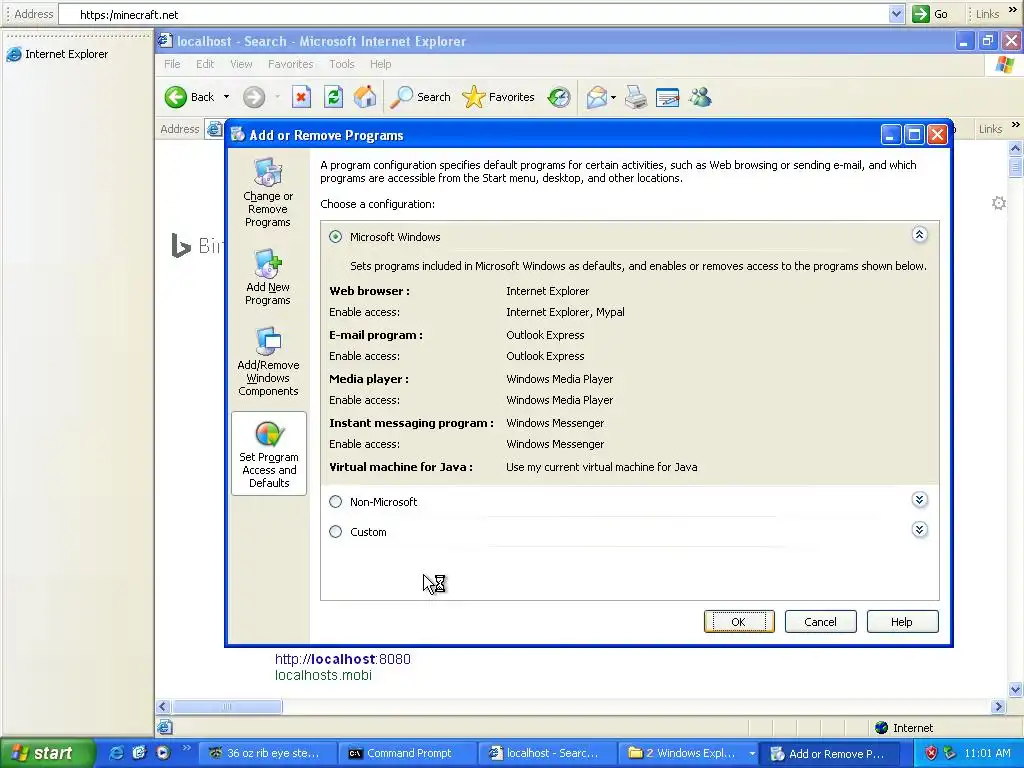Click the IE Stop icon
1024x768 pixels.
pyautogui.click(x=301, y=97)
